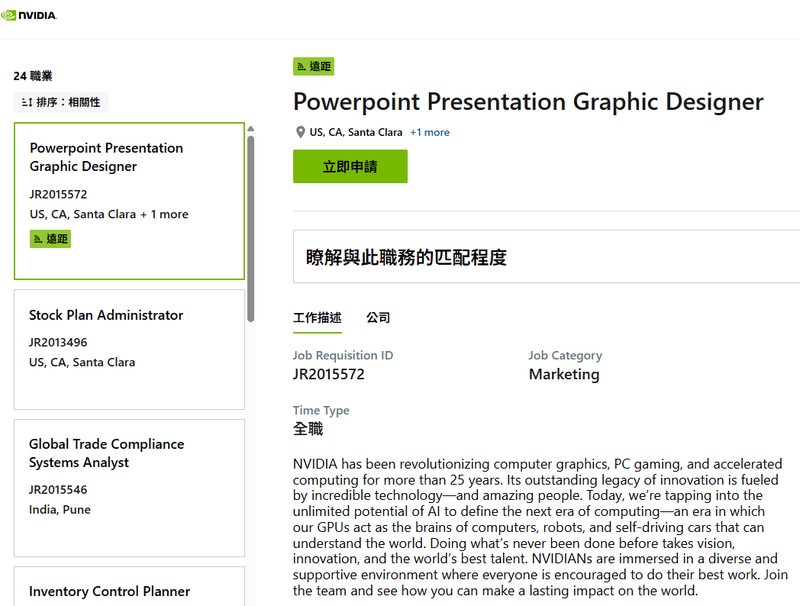
Task: Select Powerpoint Presentation Graphic Designer job card
Action: pos(129,201)
